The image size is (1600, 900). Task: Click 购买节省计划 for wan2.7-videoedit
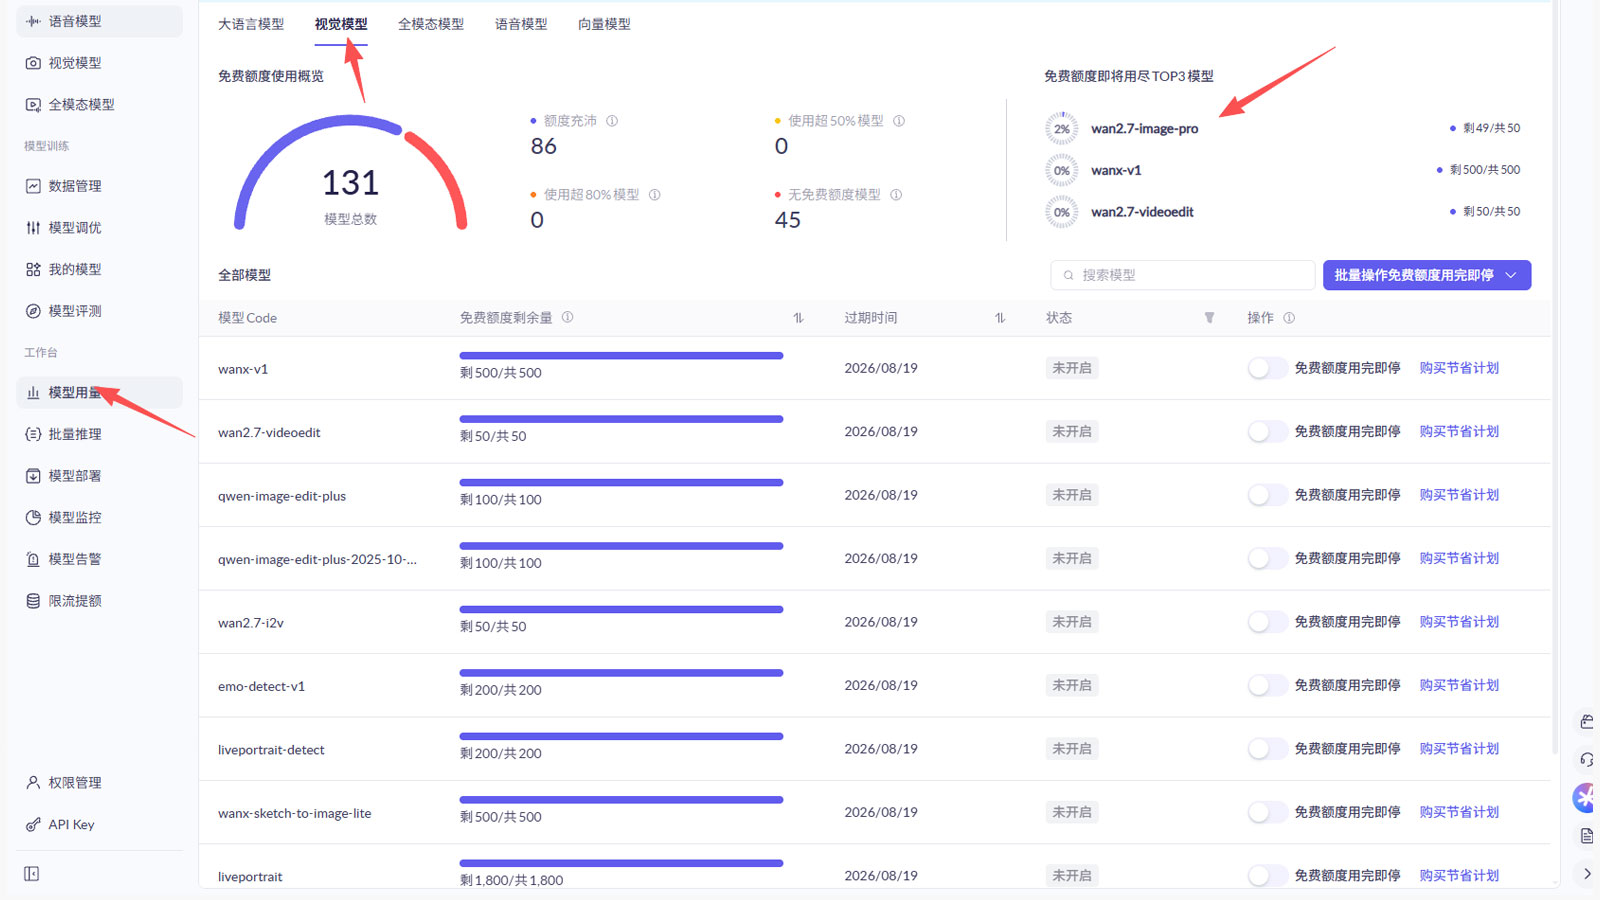(1459, 432)
